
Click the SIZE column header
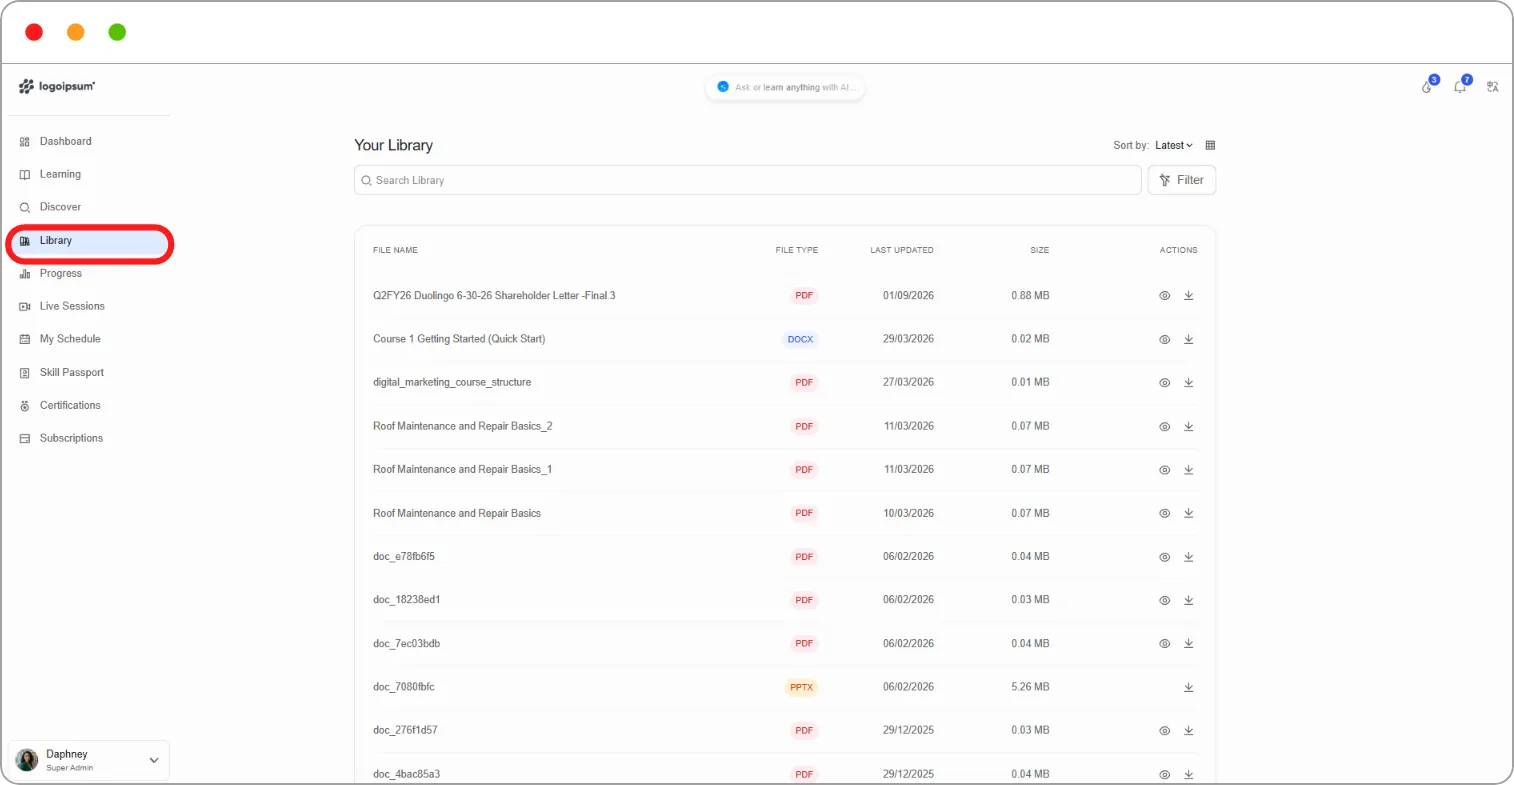click(x=1040, y=250)
